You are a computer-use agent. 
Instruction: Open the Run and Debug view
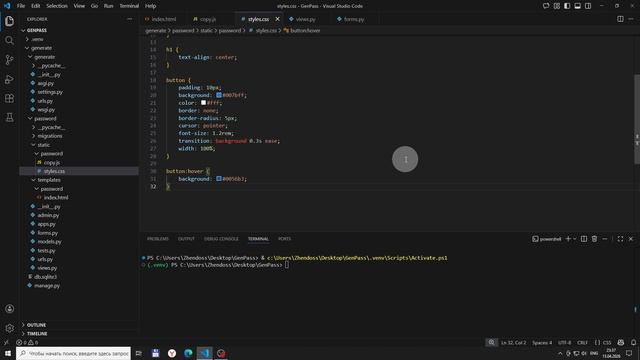(x=9, y=79)
